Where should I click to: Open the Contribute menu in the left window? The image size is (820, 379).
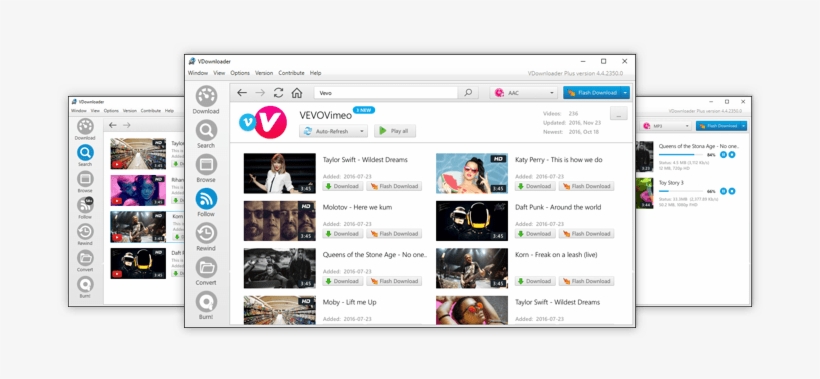pyautogui.click(x=151, y=111)
